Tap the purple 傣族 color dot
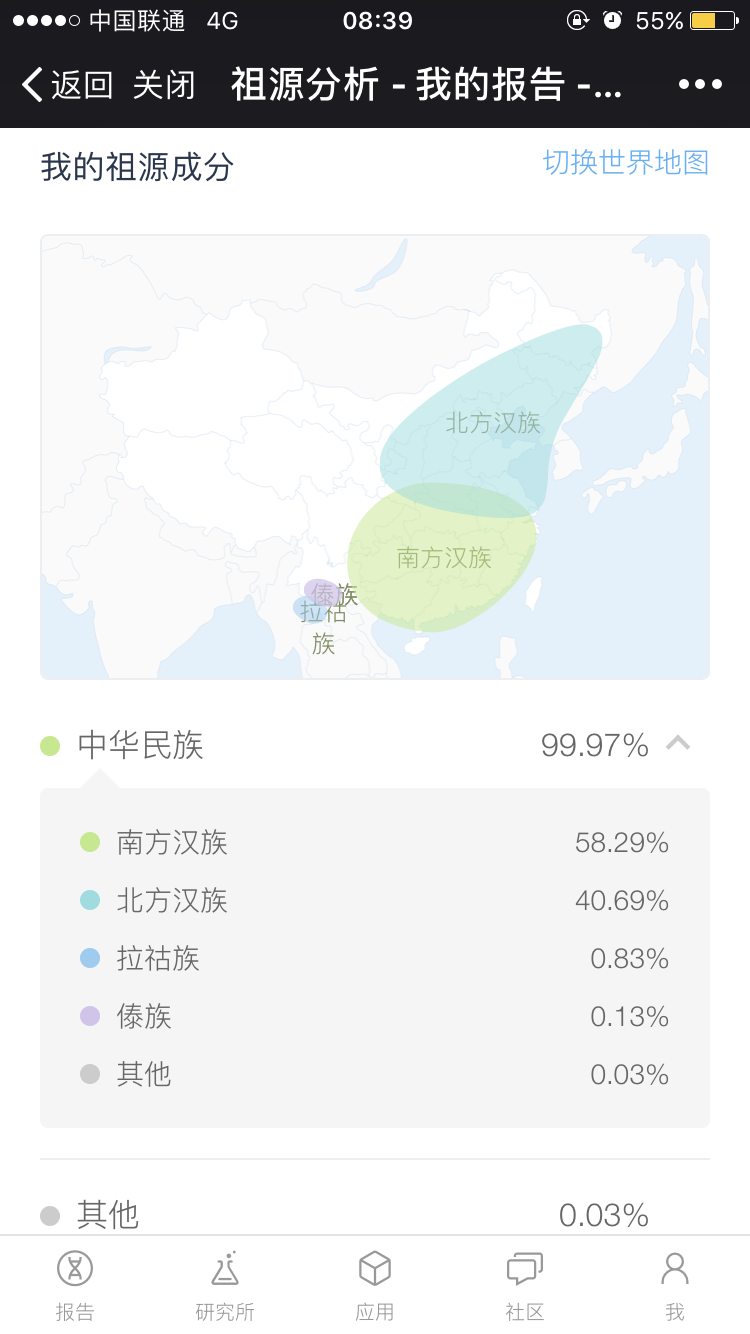750x1334 pixels. coord(90,1016)
